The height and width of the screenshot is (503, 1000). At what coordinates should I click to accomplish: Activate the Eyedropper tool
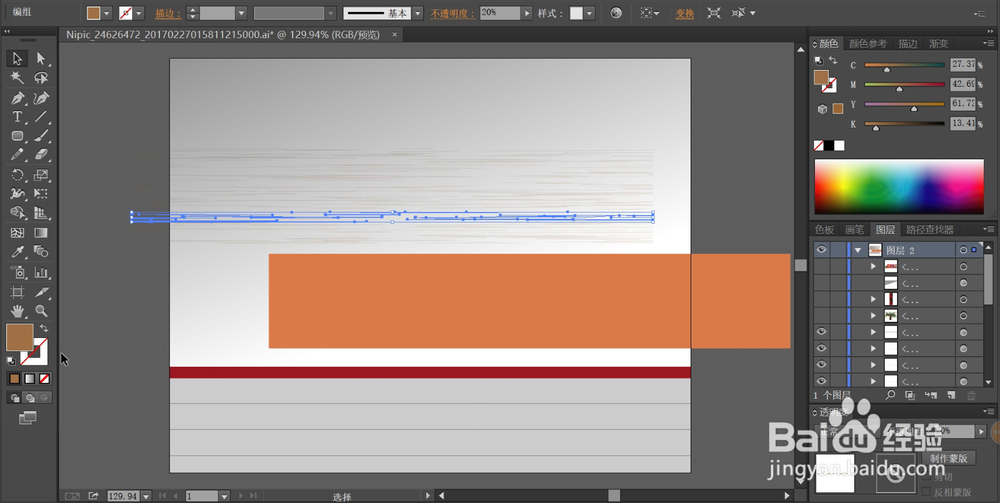tap(17, 252)
